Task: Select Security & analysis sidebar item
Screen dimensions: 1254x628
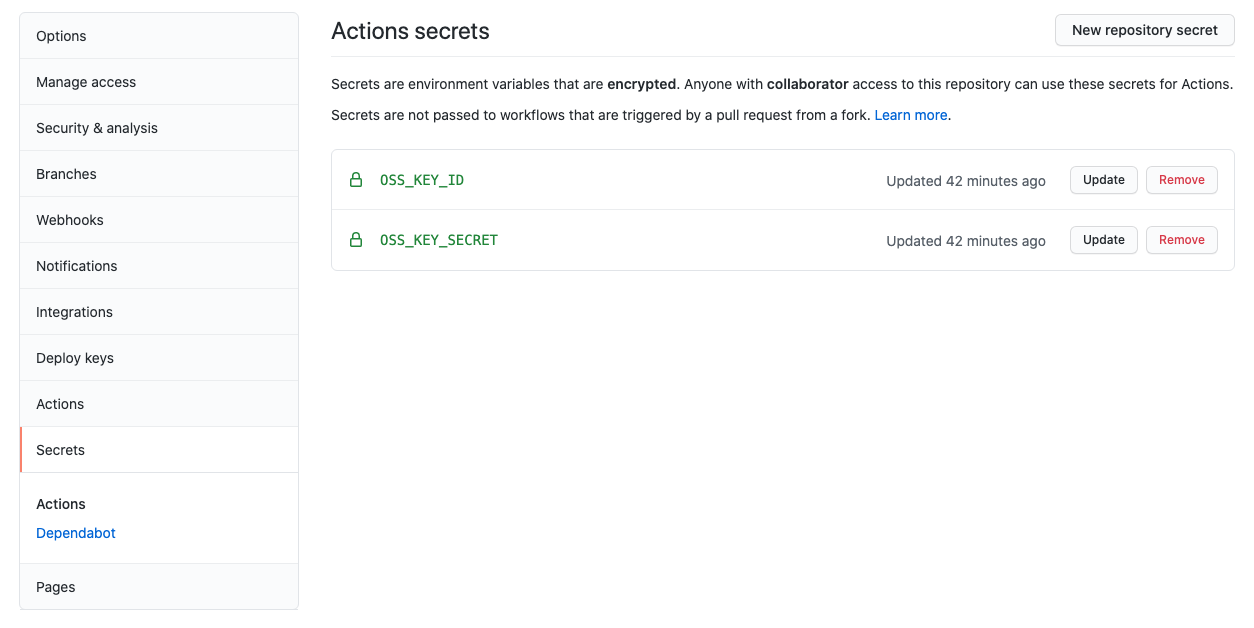Action: click(x=97, y=128)
